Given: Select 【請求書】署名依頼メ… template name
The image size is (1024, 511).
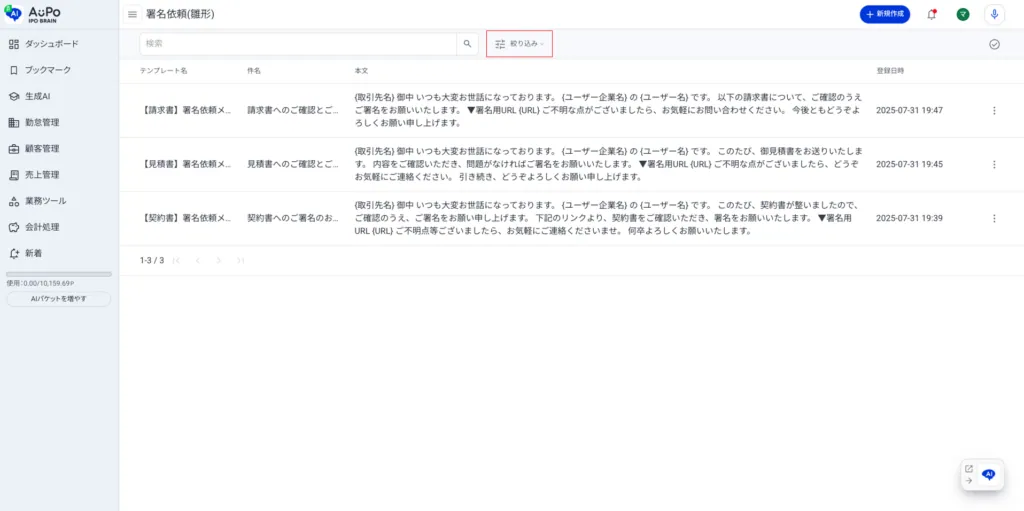Looking at the screenshot, I should tap(185, 110).
